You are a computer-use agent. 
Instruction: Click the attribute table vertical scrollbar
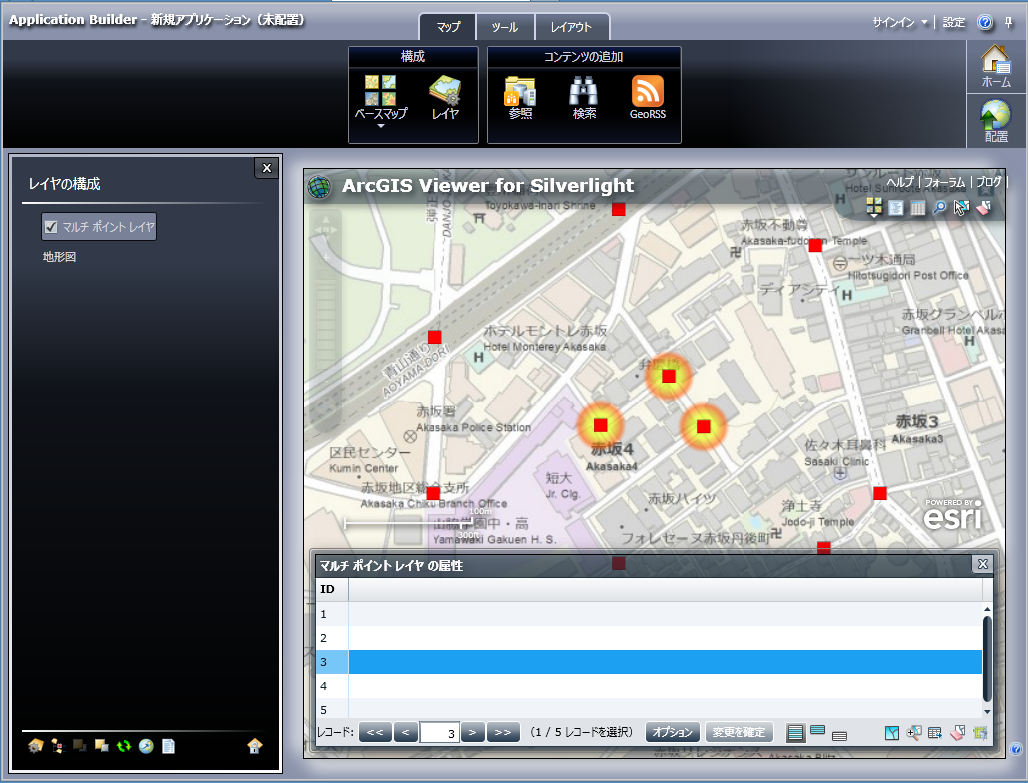pyautogui.click(x=987, y=660)
